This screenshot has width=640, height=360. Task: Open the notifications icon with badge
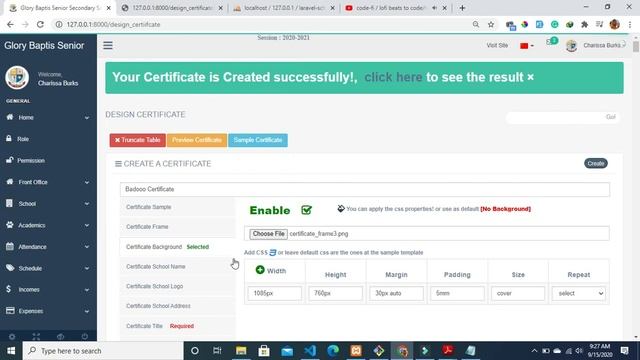[551, 42]
